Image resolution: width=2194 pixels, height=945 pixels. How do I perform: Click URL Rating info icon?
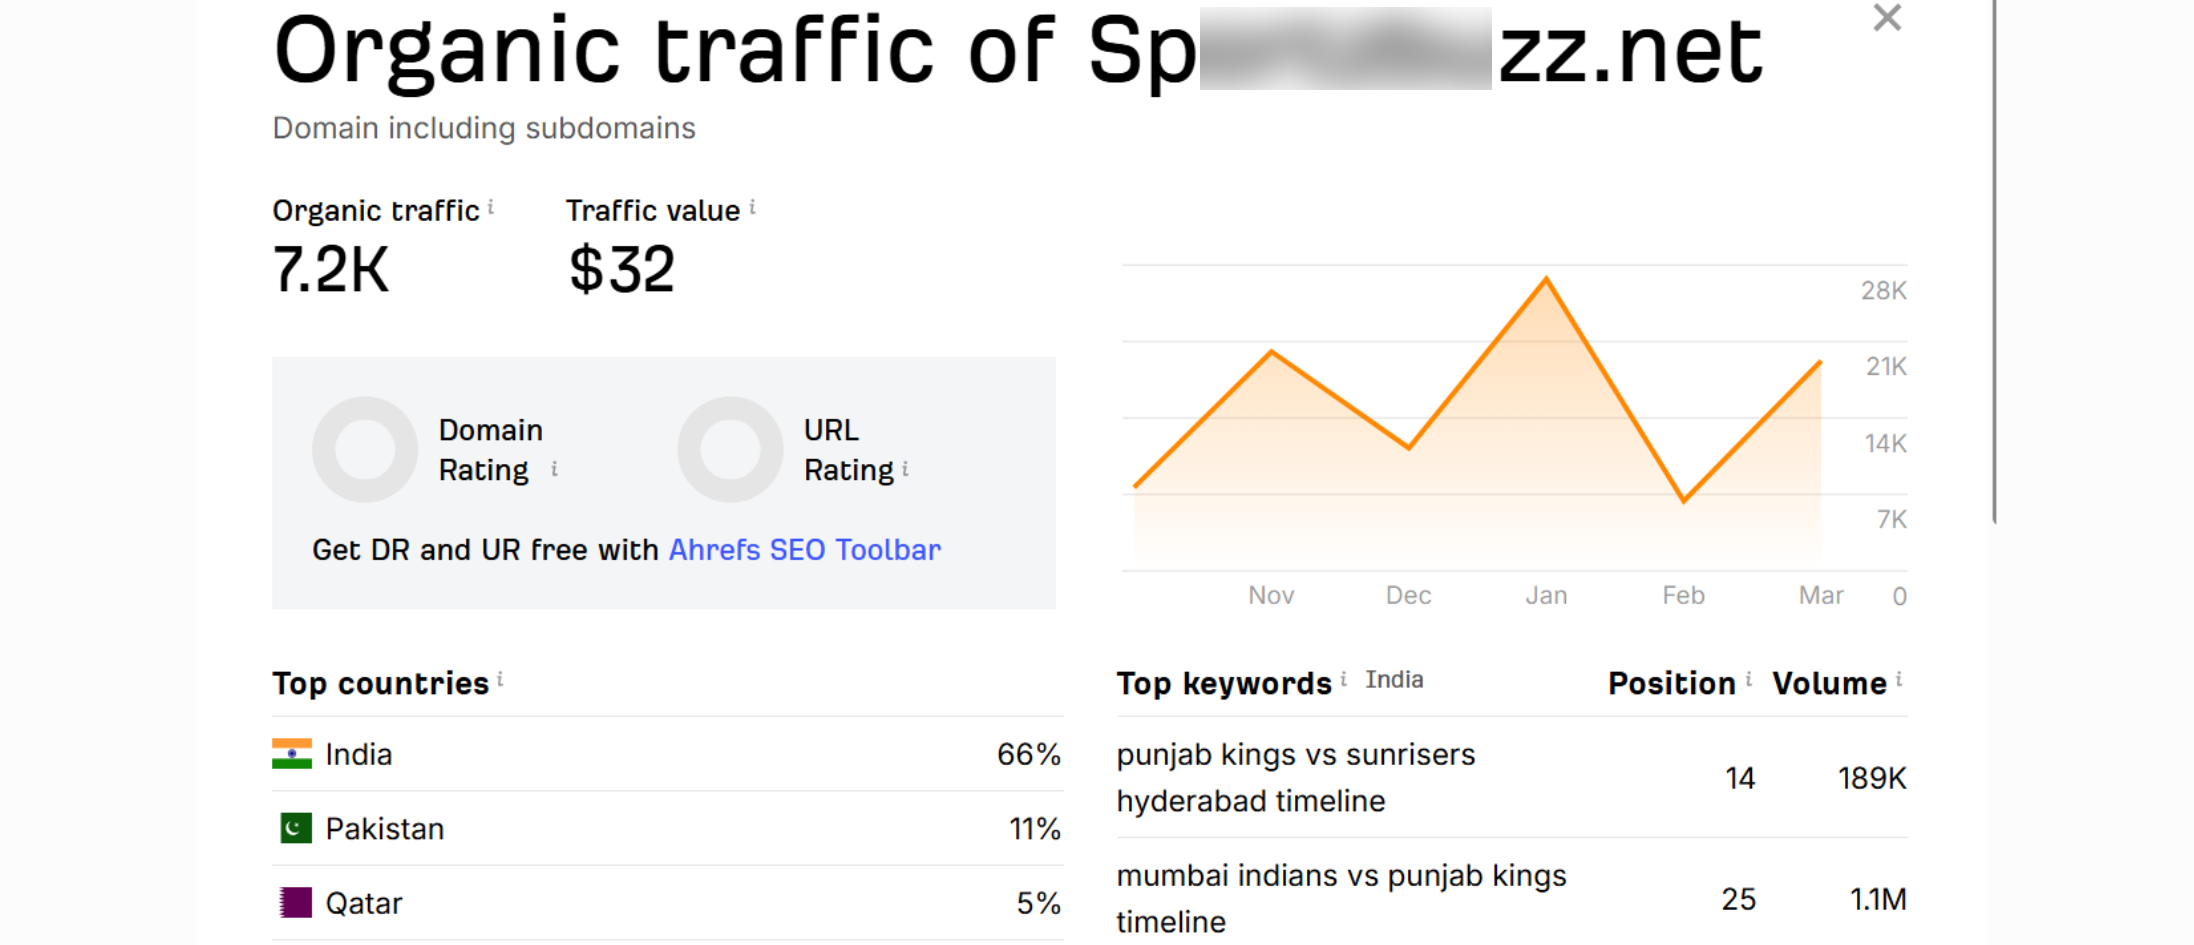pyautogui.click(x=906, y=468)
